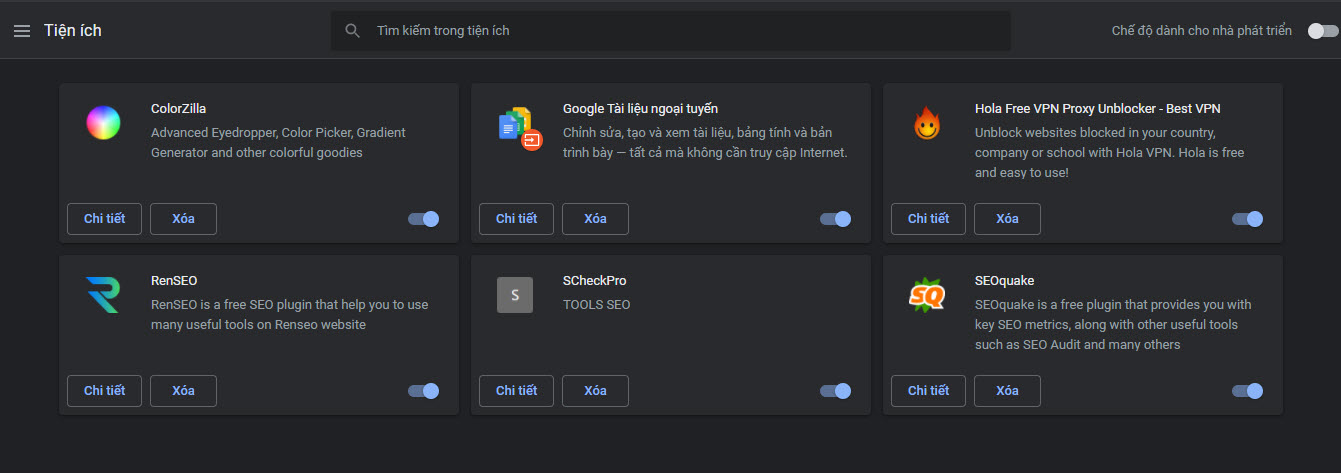This screenshot has width=1341, height=473.
Task: Click ColorZilla's Advanced Eyedropper description
Action: coord(278,143)
